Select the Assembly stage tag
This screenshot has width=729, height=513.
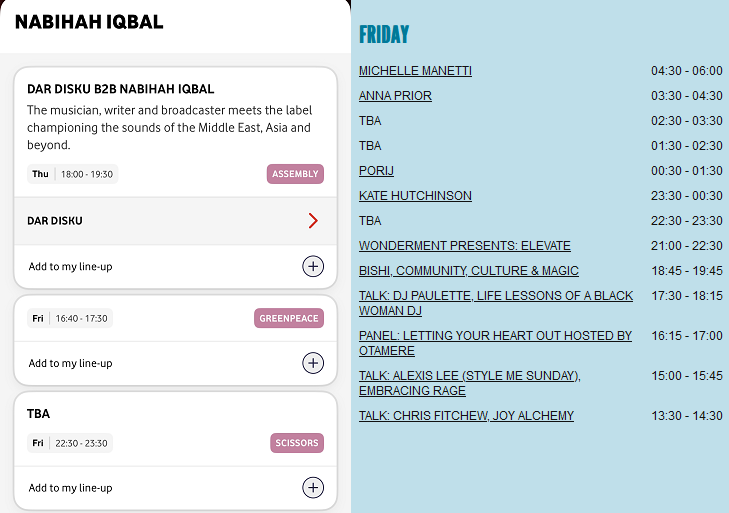[295, 174]
